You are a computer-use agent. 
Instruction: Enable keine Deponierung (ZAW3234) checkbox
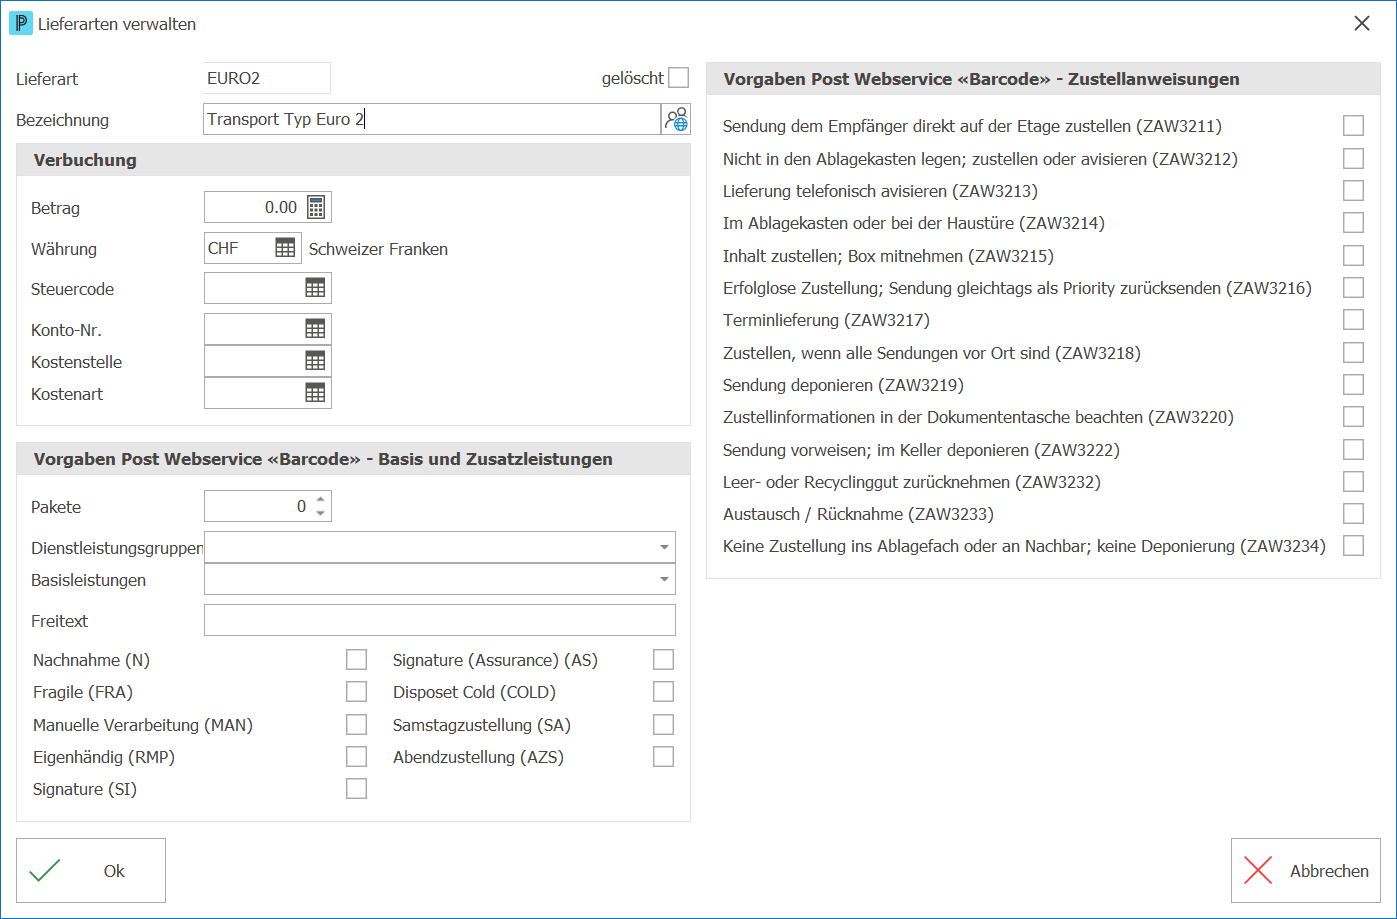click(1353, 546)
